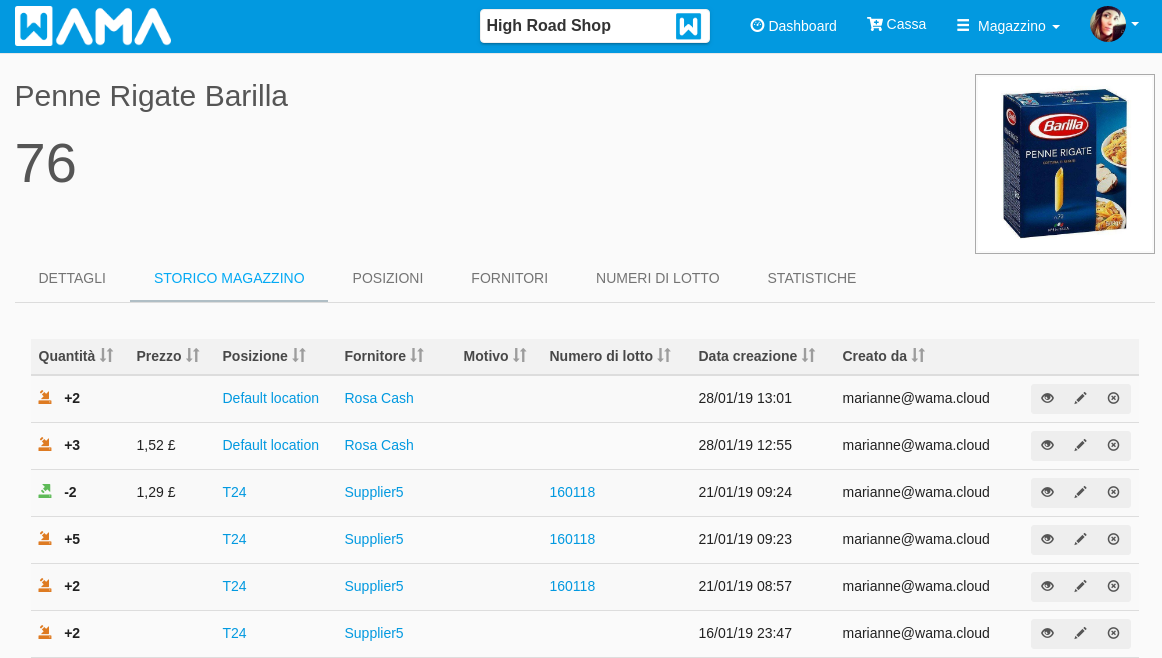This screenshot has height=658, width=1162.
Task: Click the WAMA logo
Action: click(x=93, y=26)
